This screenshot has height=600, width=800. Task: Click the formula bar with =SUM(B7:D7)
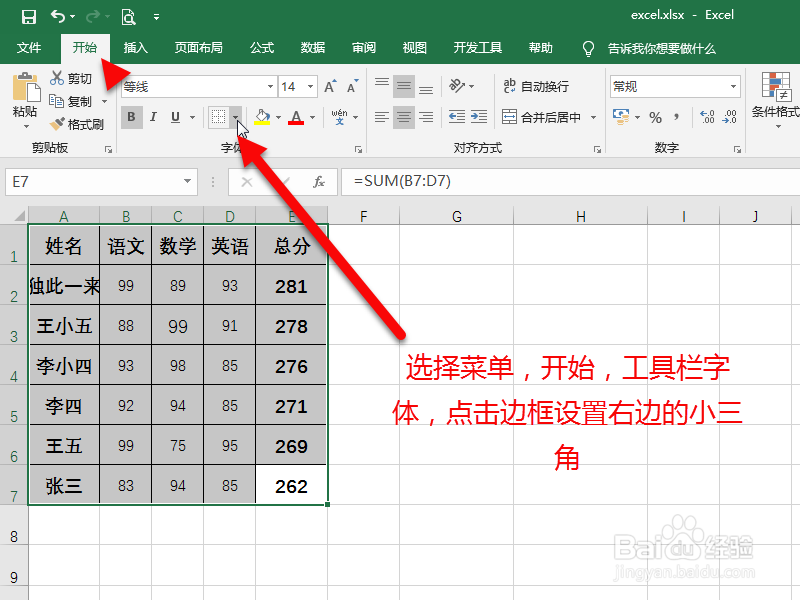[x=570, y=182]
